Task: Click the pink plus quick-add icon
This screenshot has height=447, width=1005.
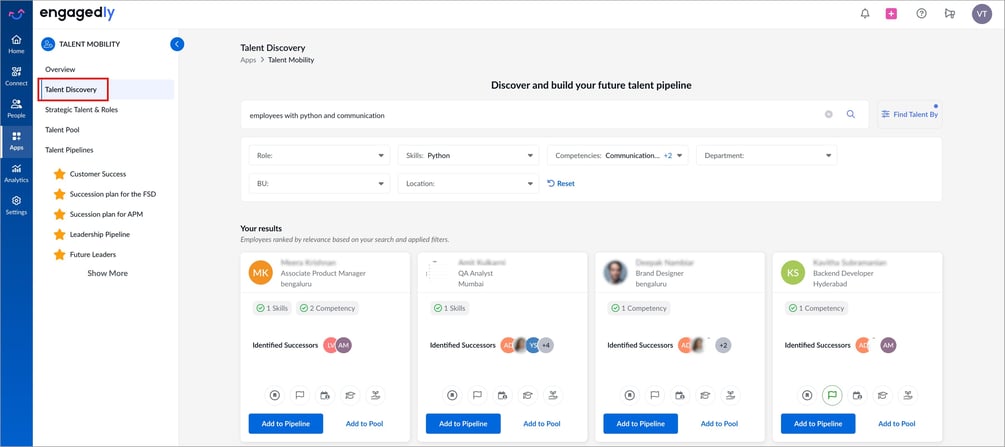Action: tap(891, 13)
